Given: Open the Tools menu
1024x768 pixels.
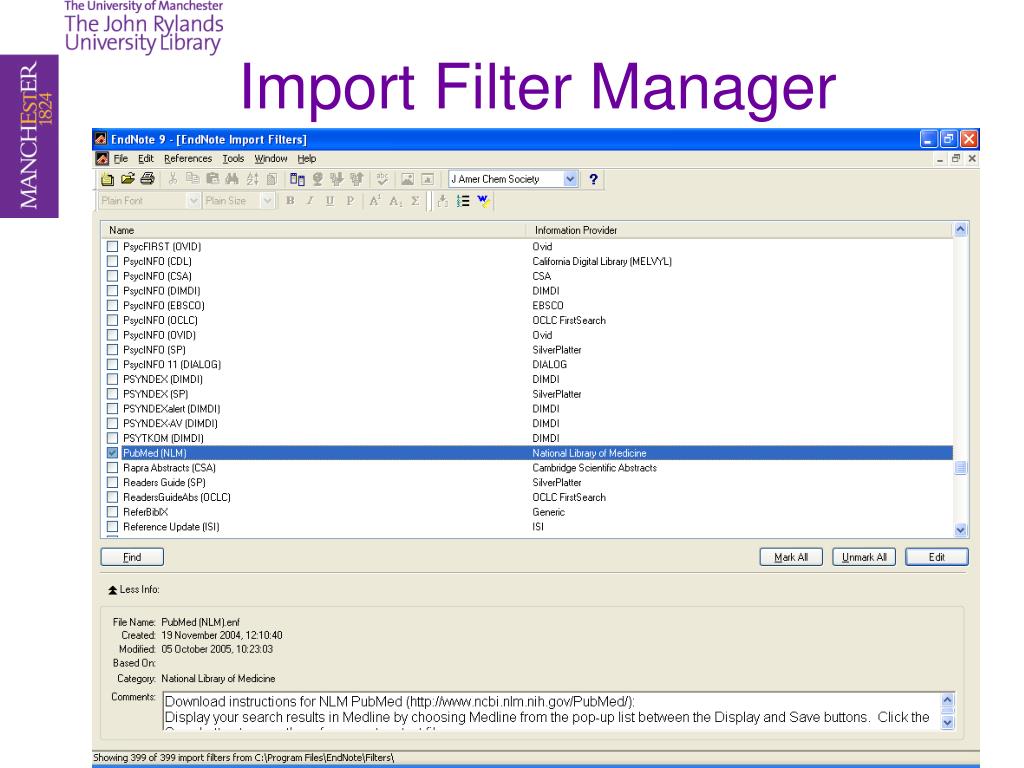Looking at the screenshot, I should [x=233, y=159].
